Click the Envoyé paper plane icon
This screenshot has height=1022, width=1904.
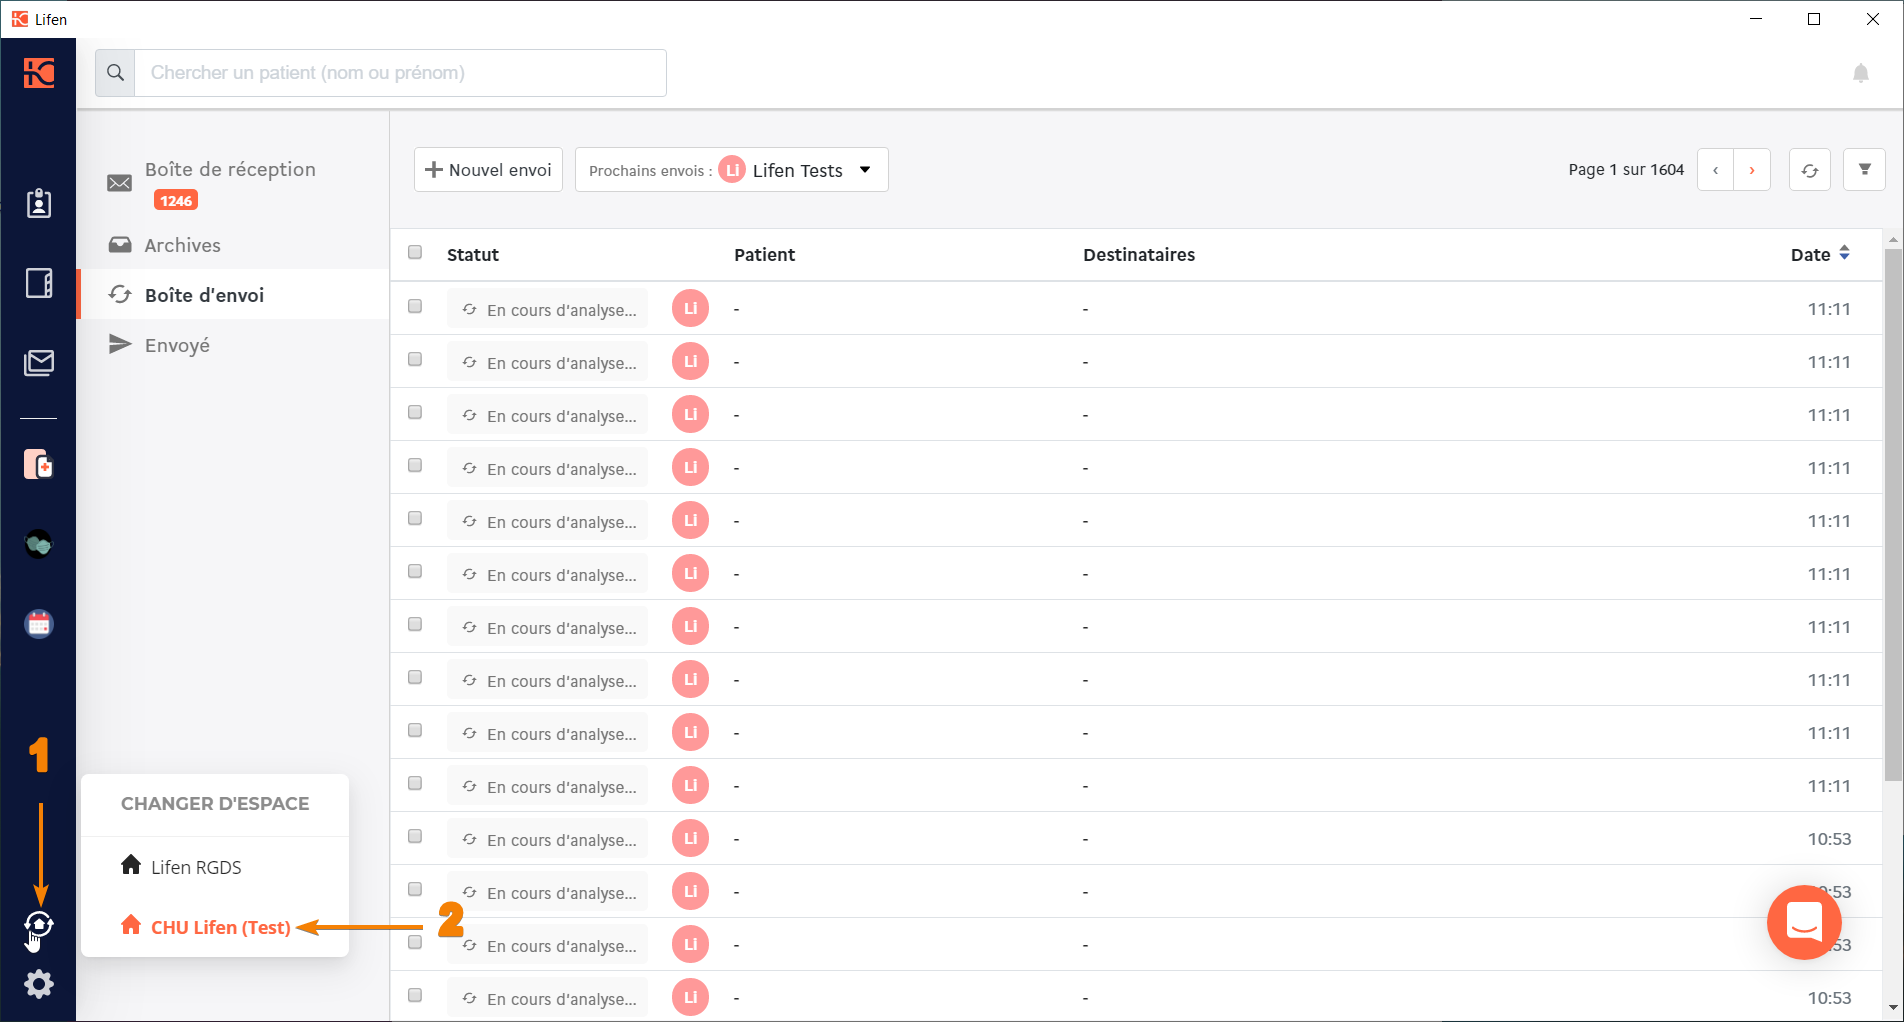pos(120,344)
